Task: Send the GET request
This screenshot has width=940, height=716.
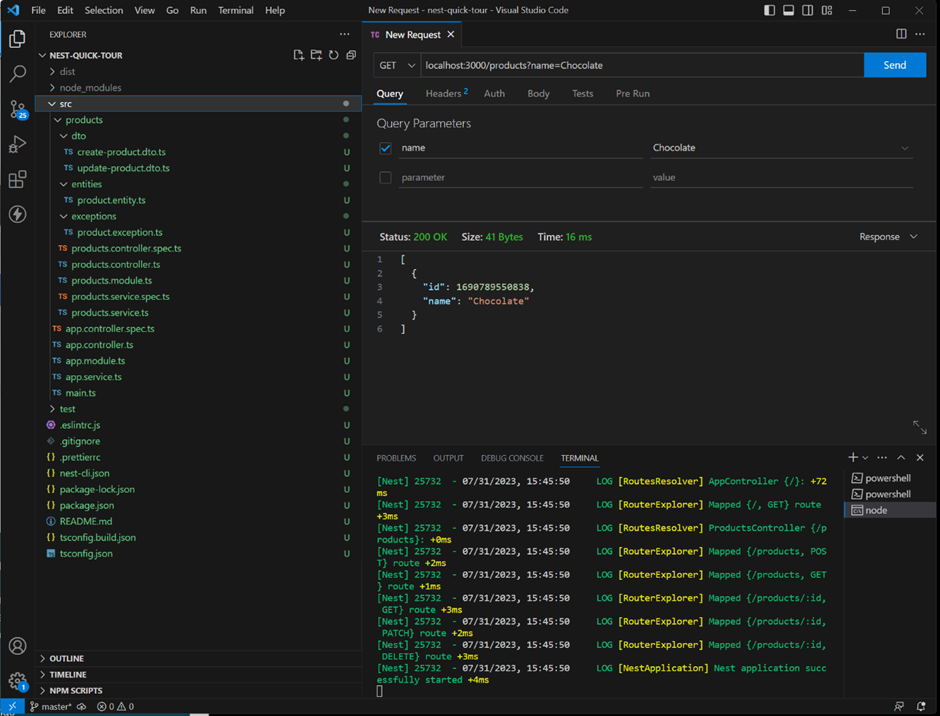Action: (x=894, y=65)
